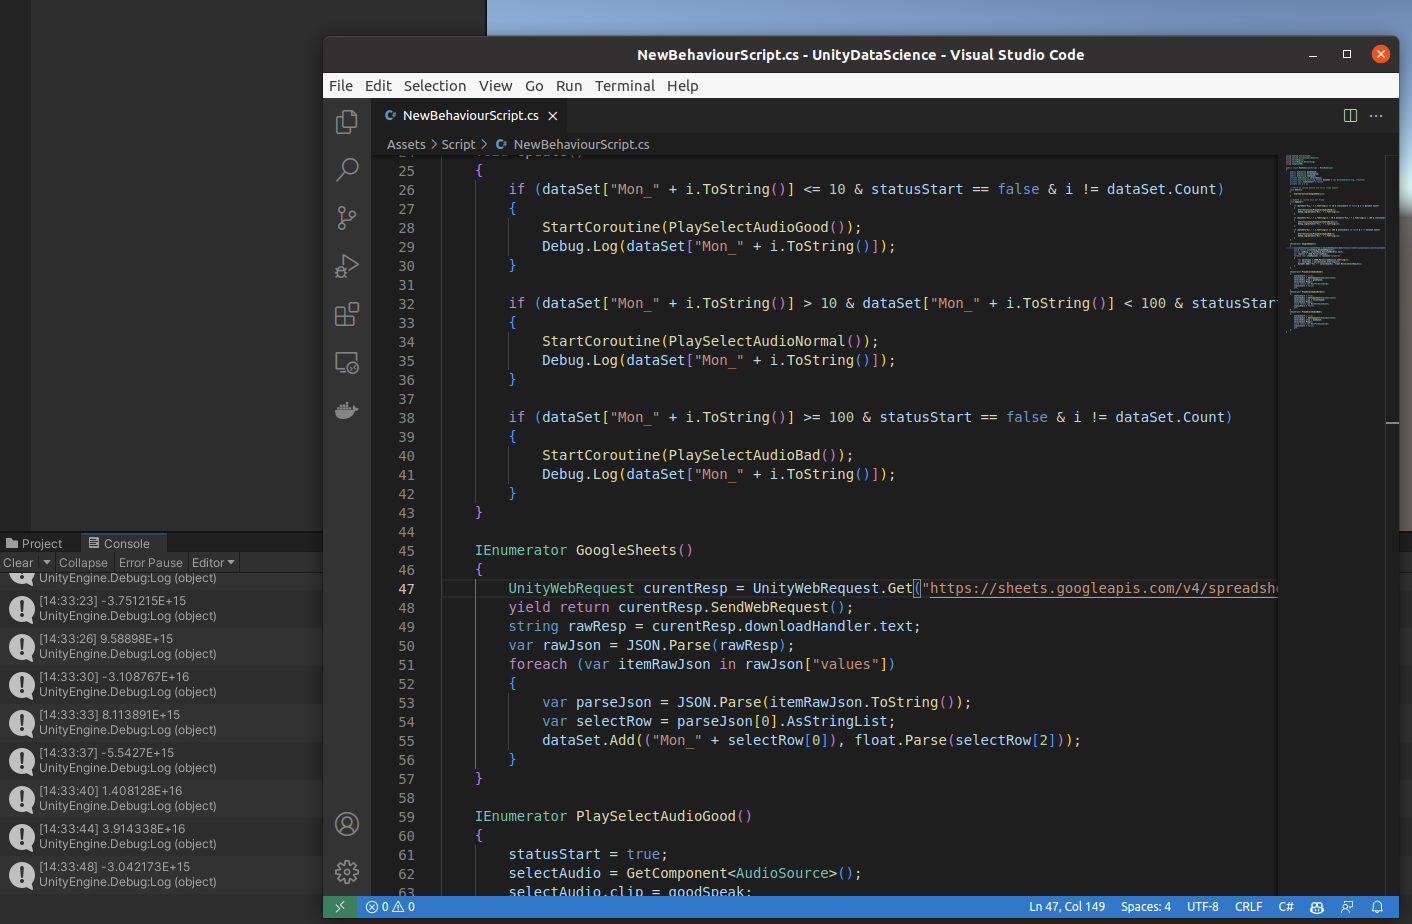Open the remote window indicator
This screenshot has width=1412, height=924.
(x=340, y=907)
